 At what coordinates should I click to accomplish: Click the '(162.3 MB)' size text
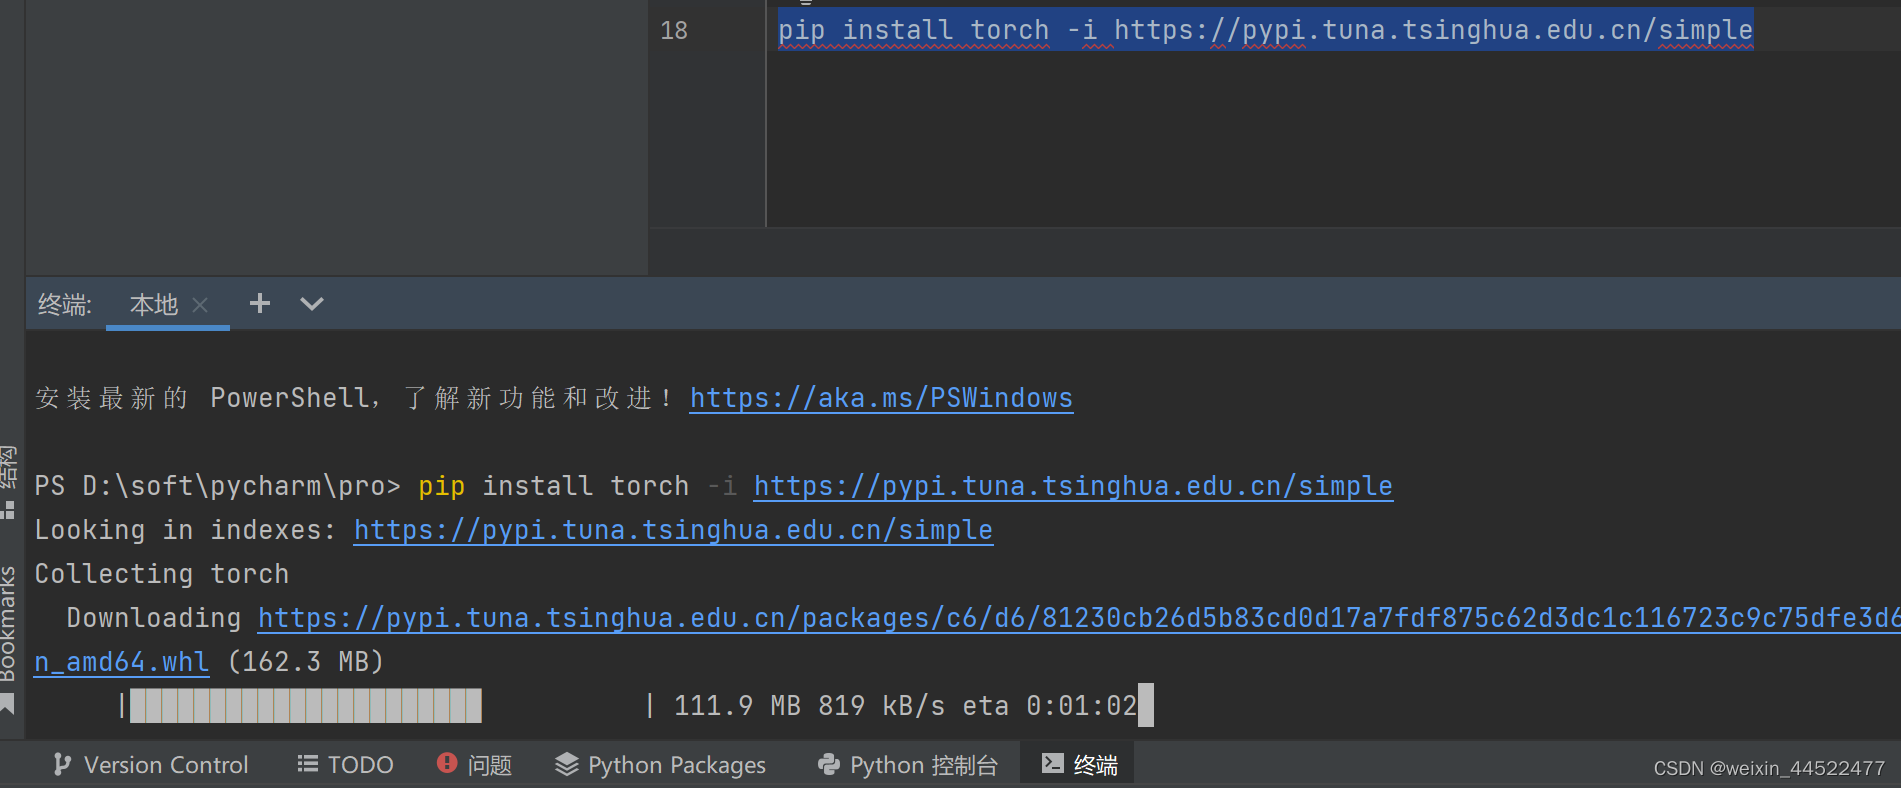point(306,662)
